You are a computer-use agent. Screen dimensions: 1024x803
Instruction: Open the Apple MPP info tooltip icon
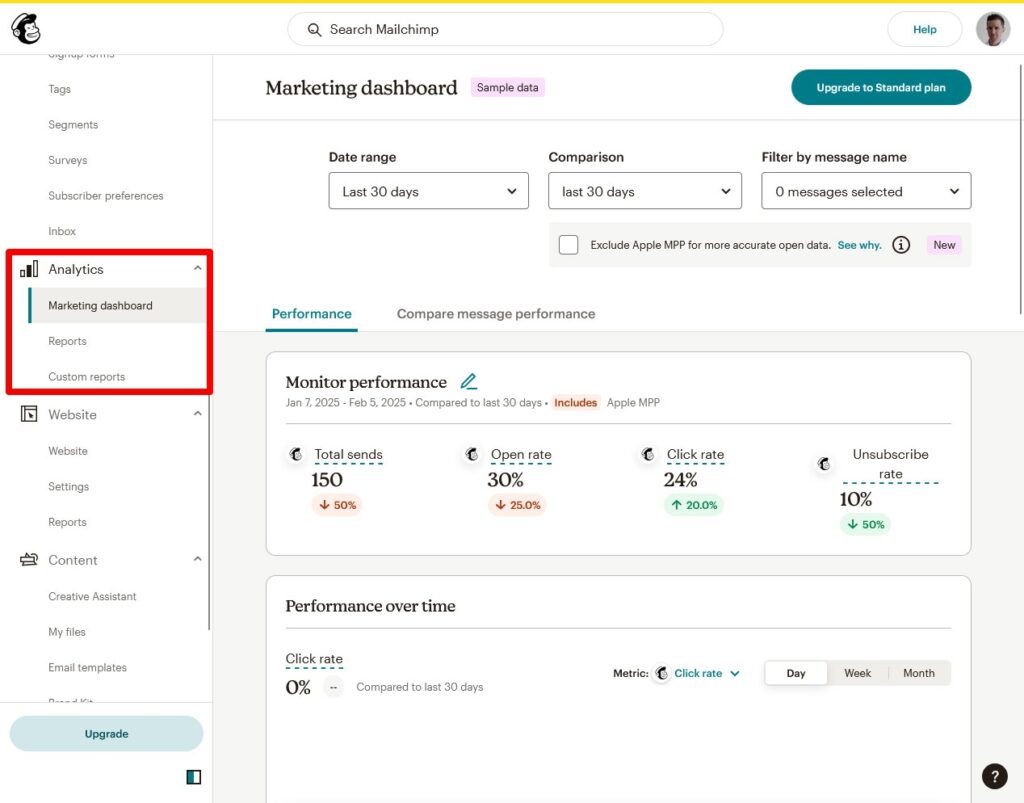click(x=901, y=244)
